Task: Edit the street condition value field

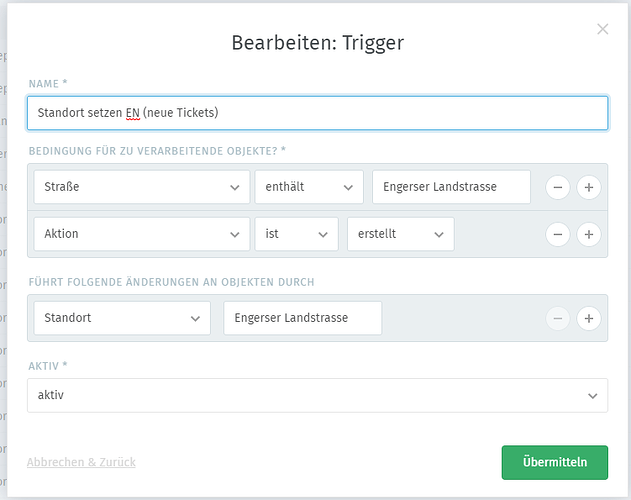Action: 452,187
